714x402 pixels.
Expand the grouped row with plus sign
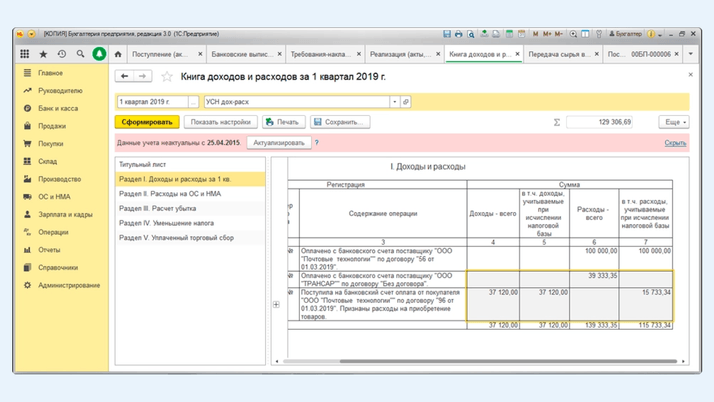pyautogui.click(x=276, y=304)
